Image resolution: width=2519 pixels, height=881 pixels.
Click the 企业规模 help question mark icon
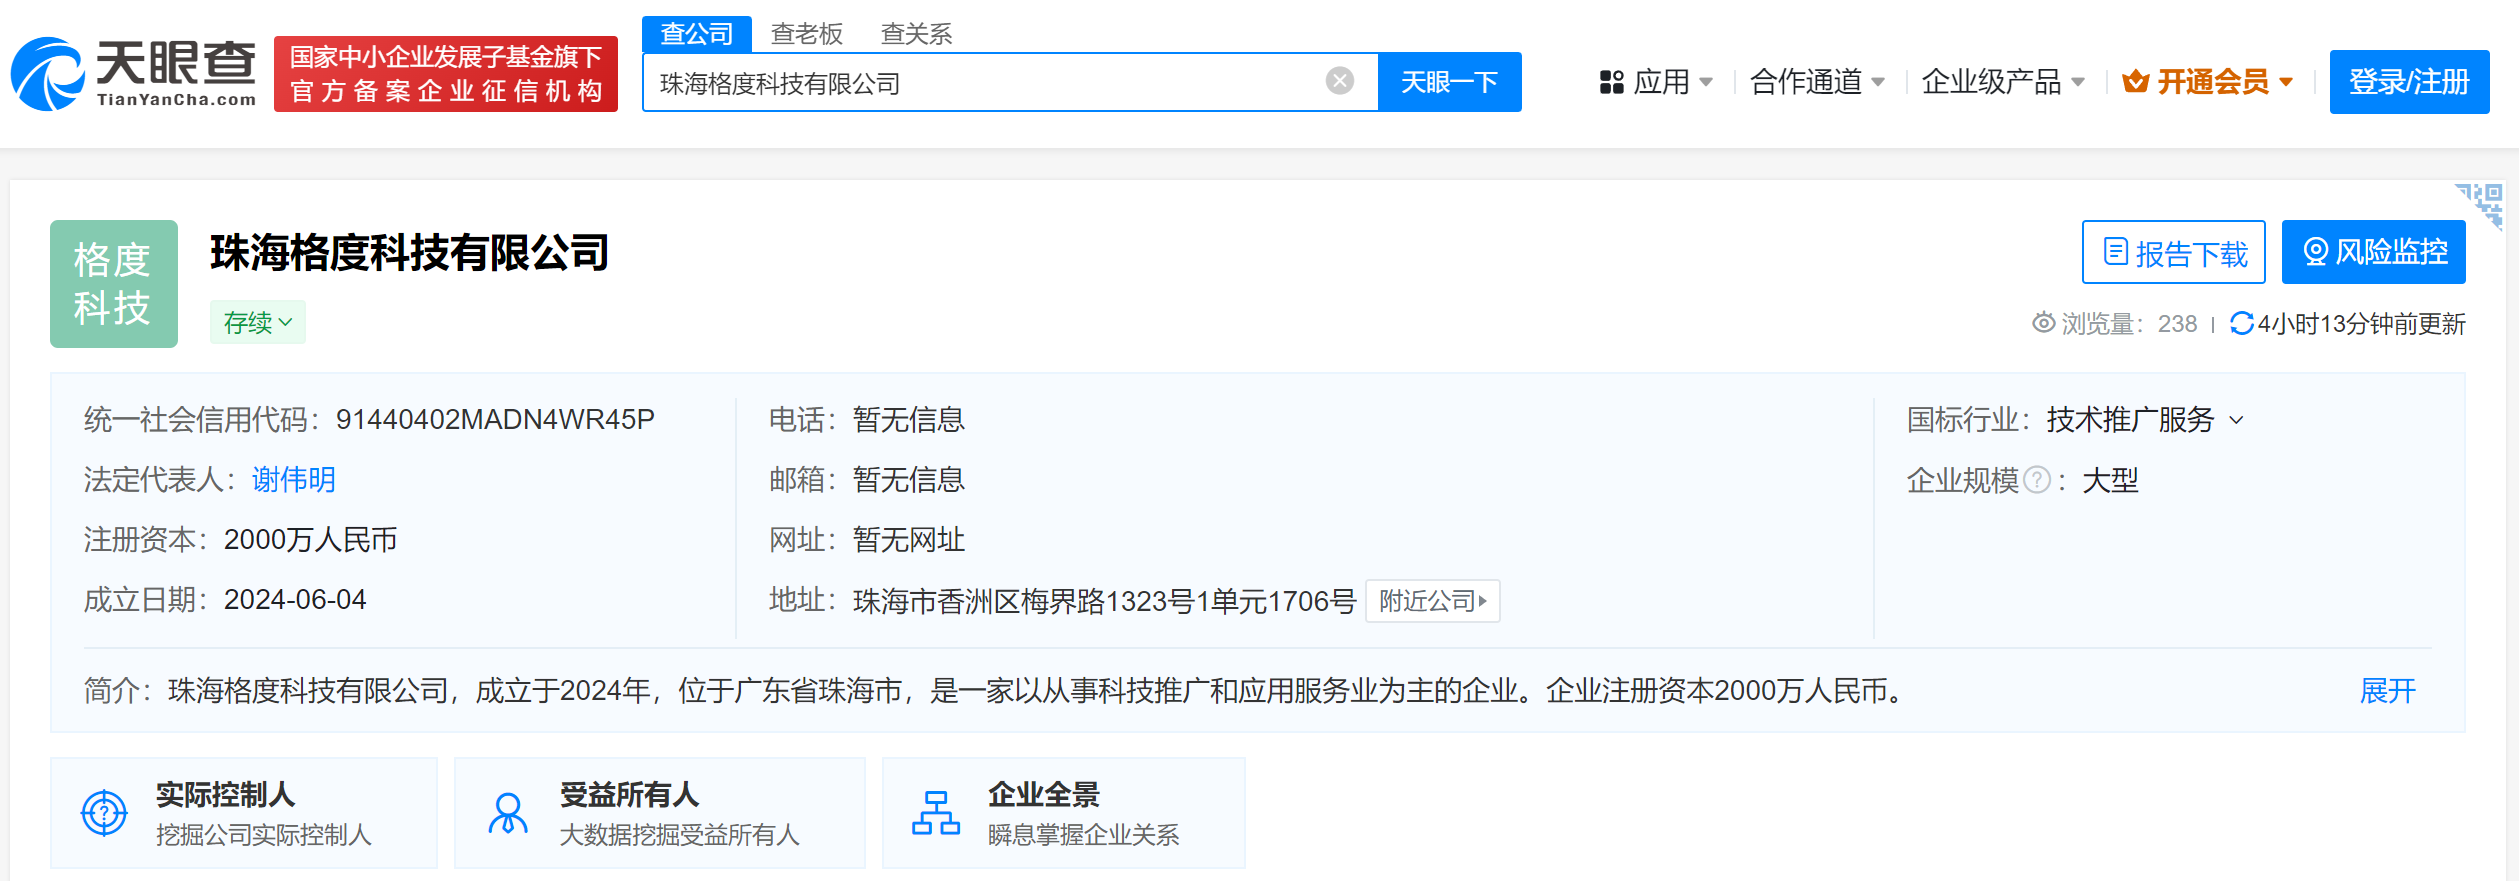click(x=2037, y=480)
